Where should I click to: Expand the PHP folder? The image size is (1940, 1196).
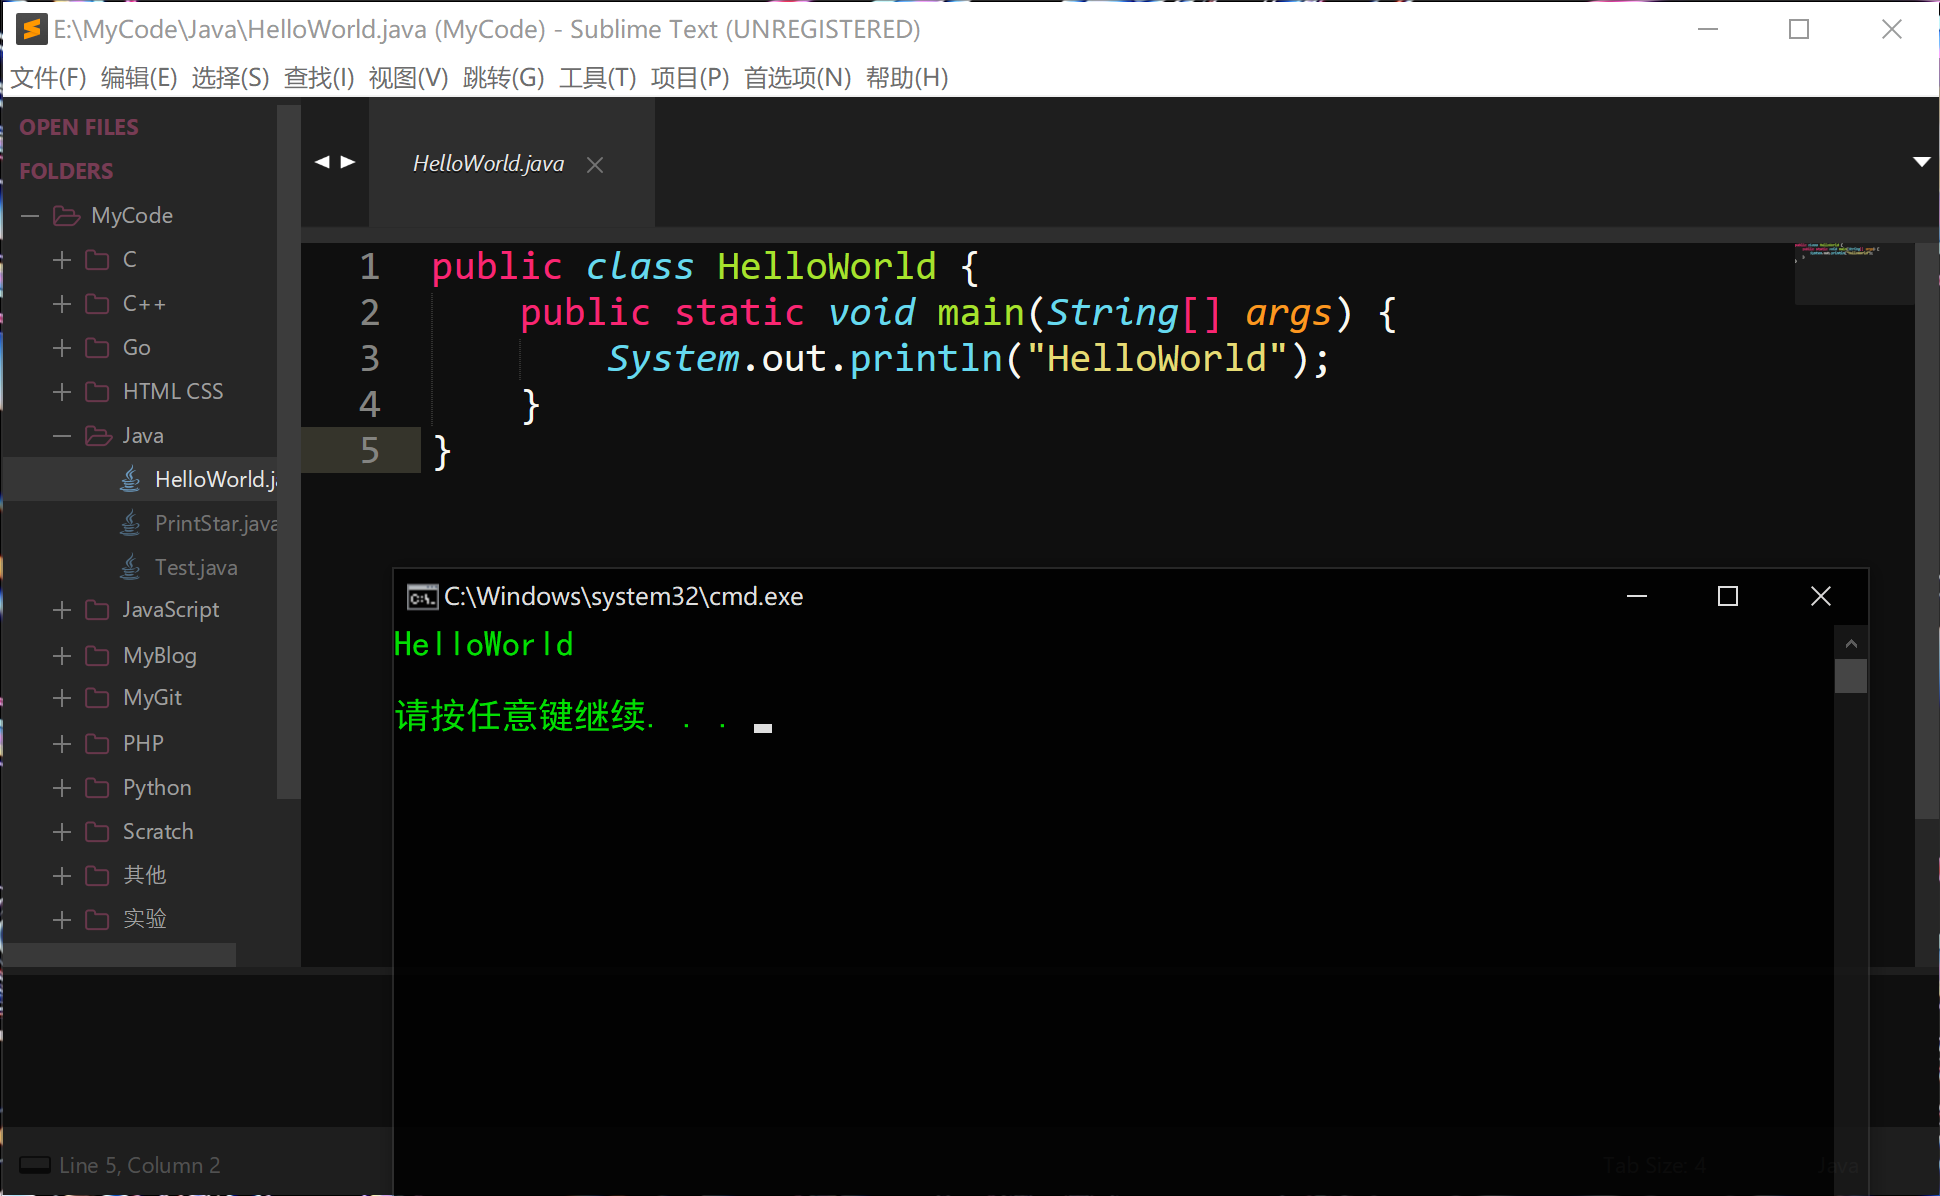tap(62, 744)
